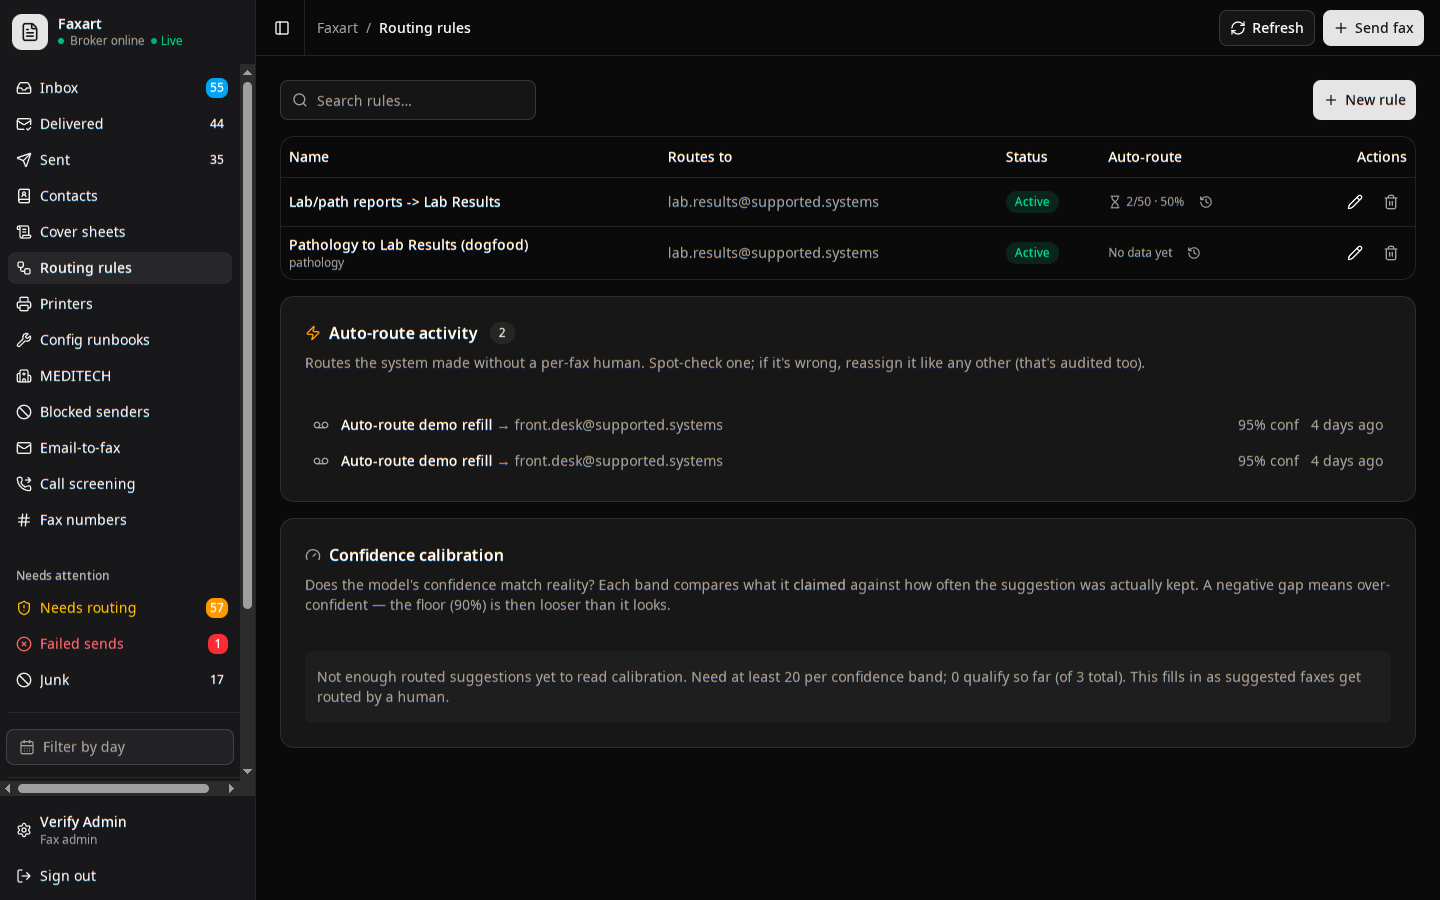1440x900 pixels.
Task: Click the Send fax button
Action: (1373, 28)
